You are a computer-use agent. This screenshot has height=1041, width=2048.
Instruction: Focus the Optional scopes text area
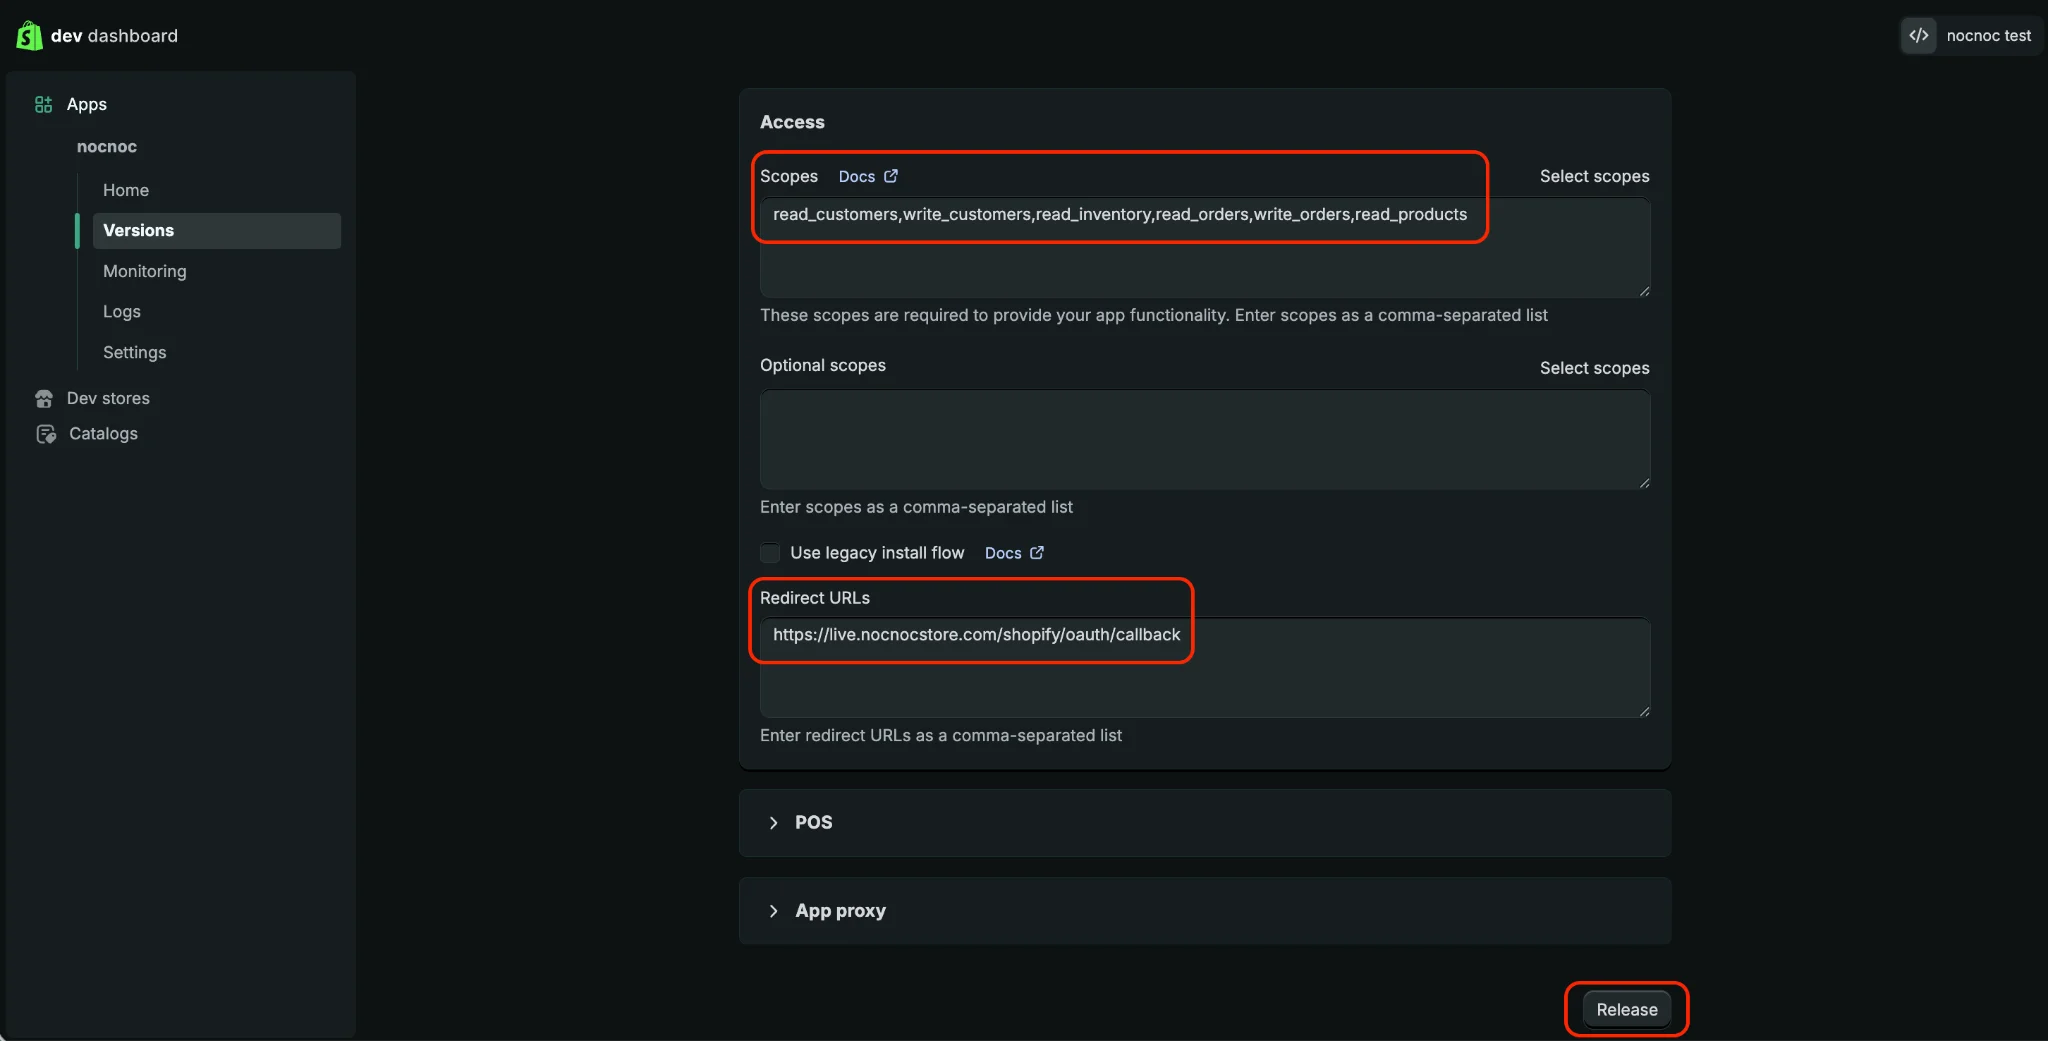(x=1205, y=439)
